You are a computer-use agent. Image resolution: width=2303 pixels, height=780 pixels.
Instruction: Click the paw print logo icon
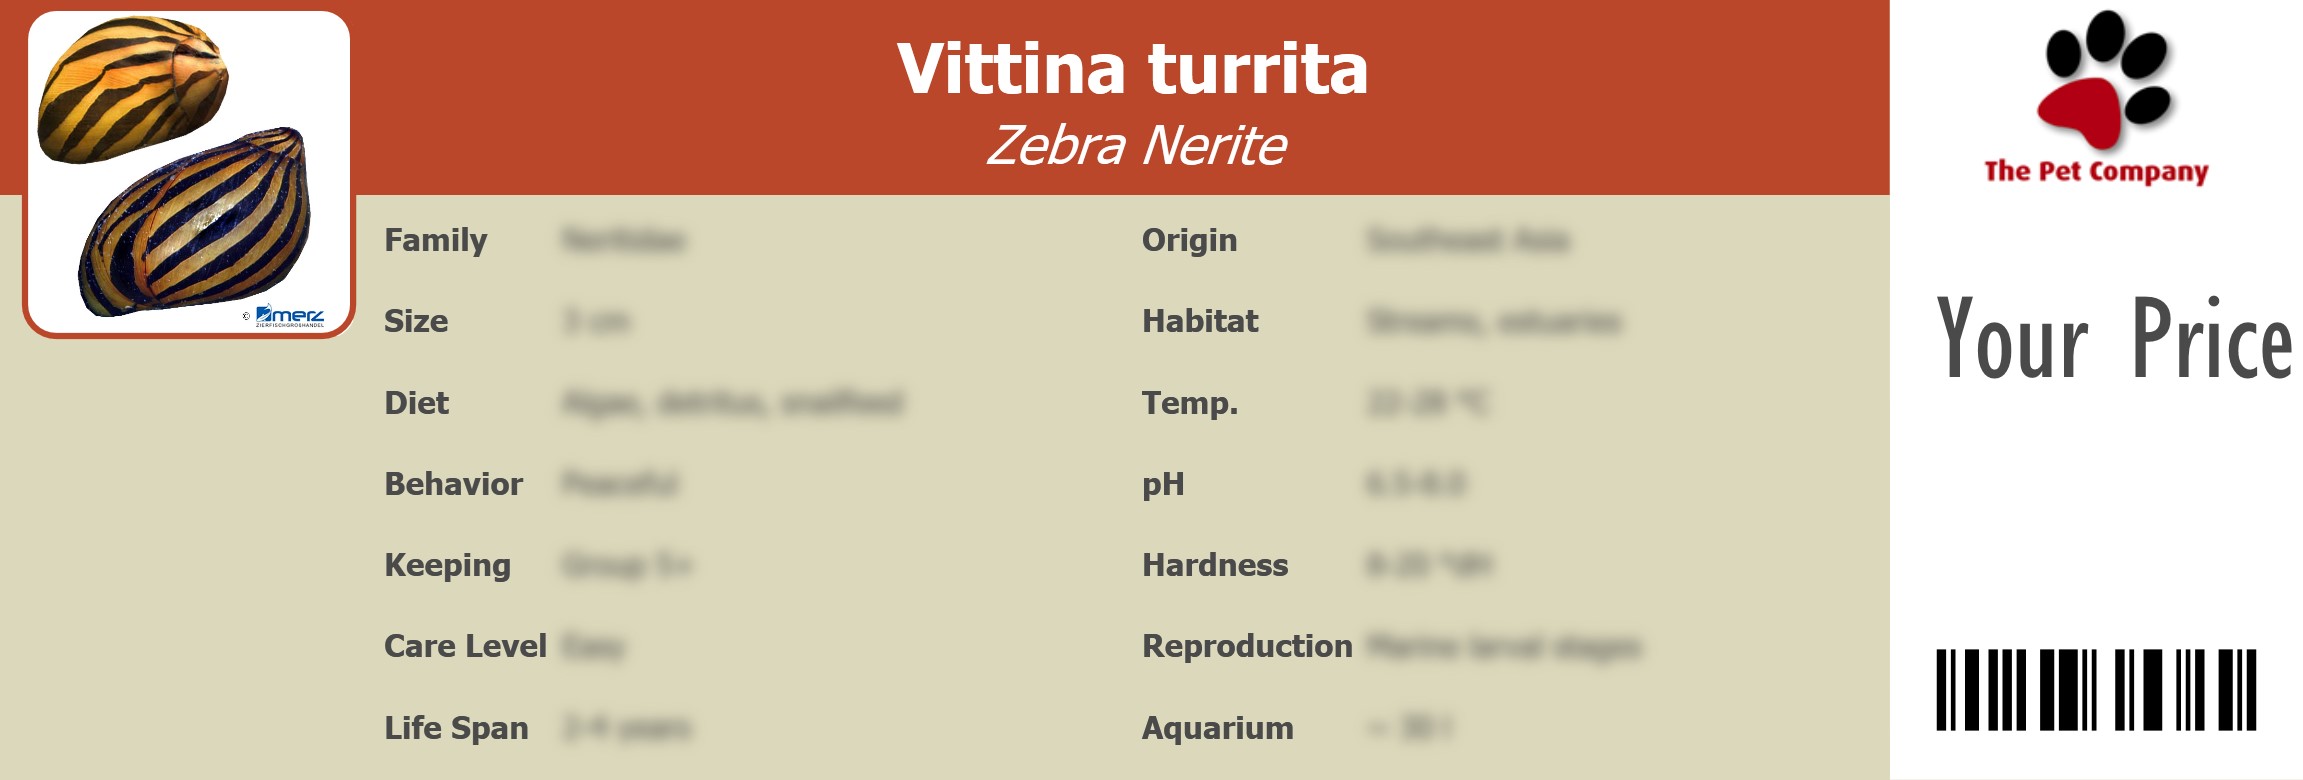[2106, 80]
